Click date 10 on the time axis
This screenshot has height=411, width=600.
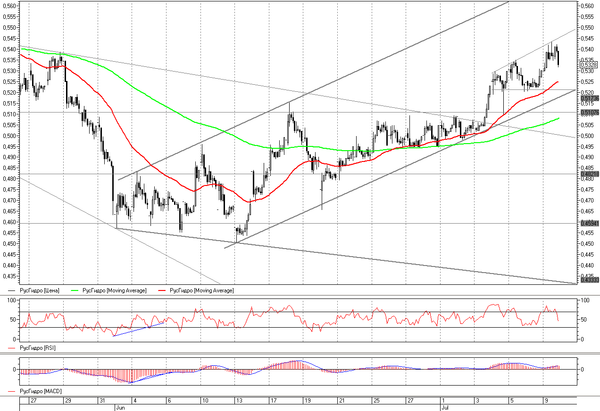(x=205, y=401)
